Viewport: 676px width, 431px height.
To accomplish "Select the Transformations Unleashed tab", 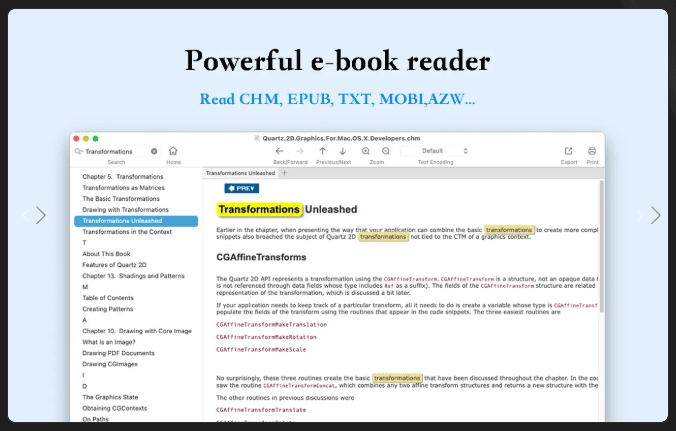I will click(x=240, y=173).
